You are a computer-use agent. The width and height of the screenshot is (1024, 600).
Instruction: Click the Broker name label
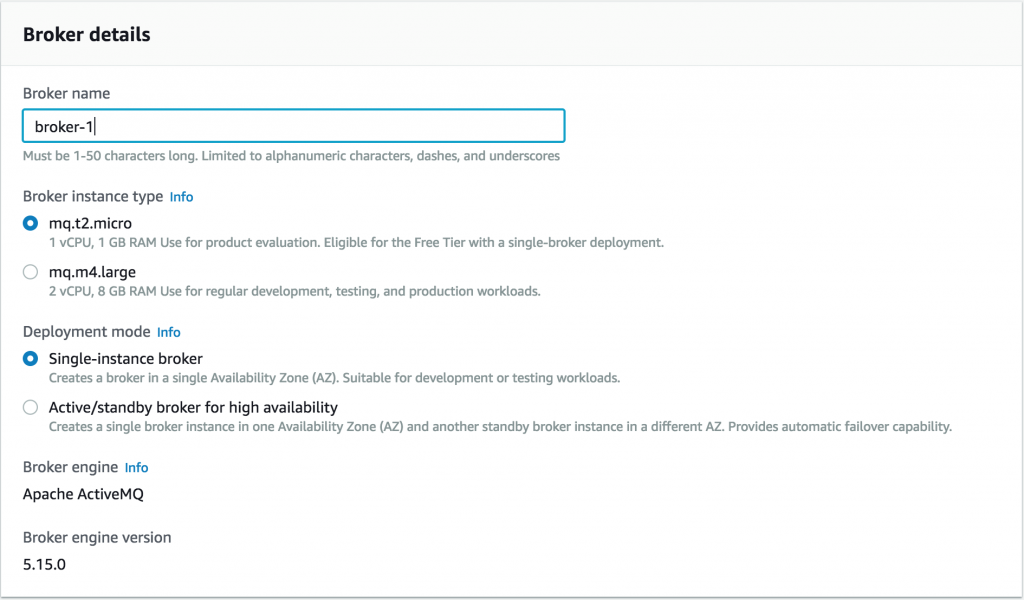pos(67,93)
